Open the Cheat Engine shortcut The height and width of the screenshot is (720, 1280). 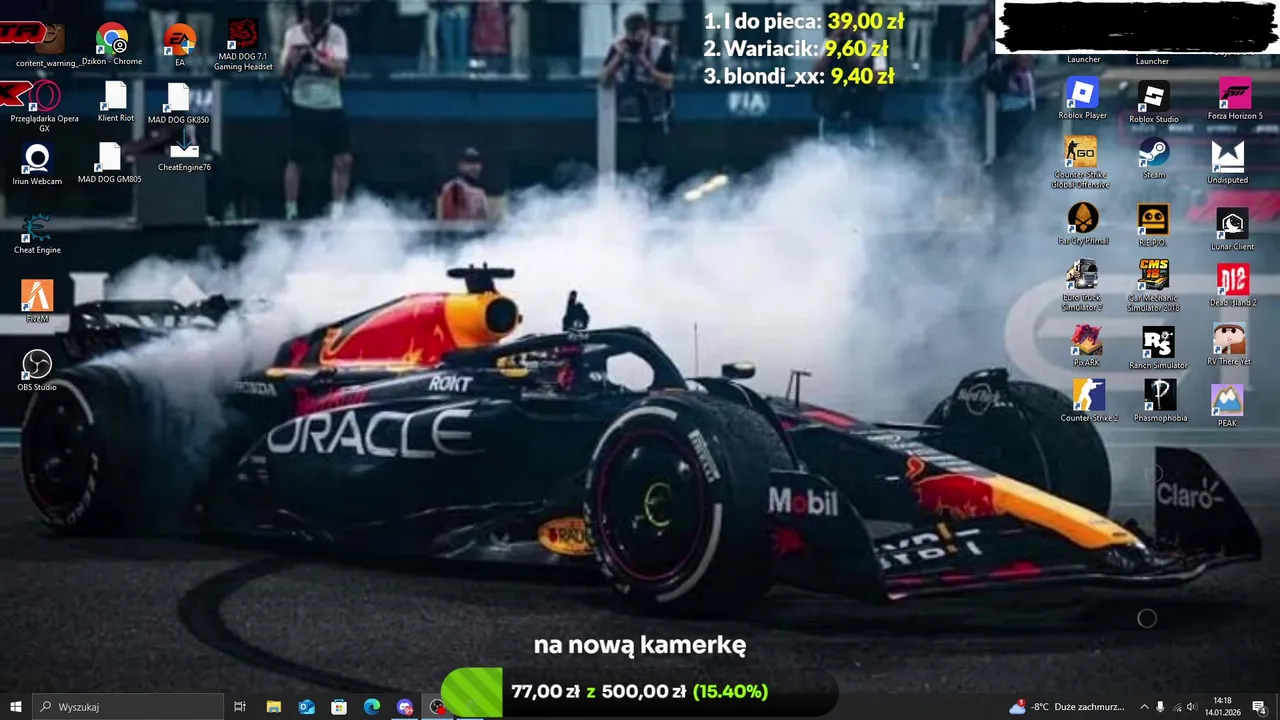pos(37,234)
